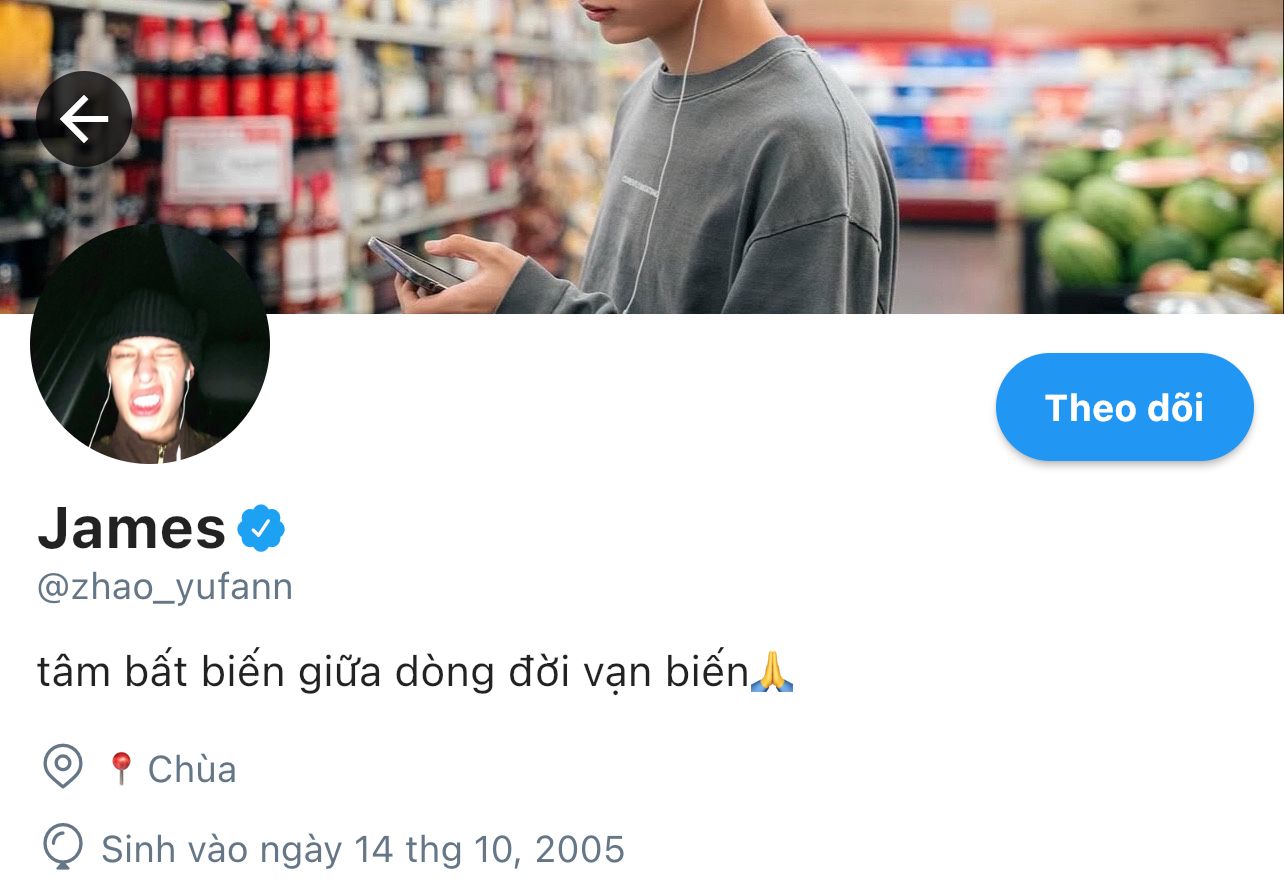Tap the red pushpin emoji
Screen dimensions: 1284x885
pos(121,768)
